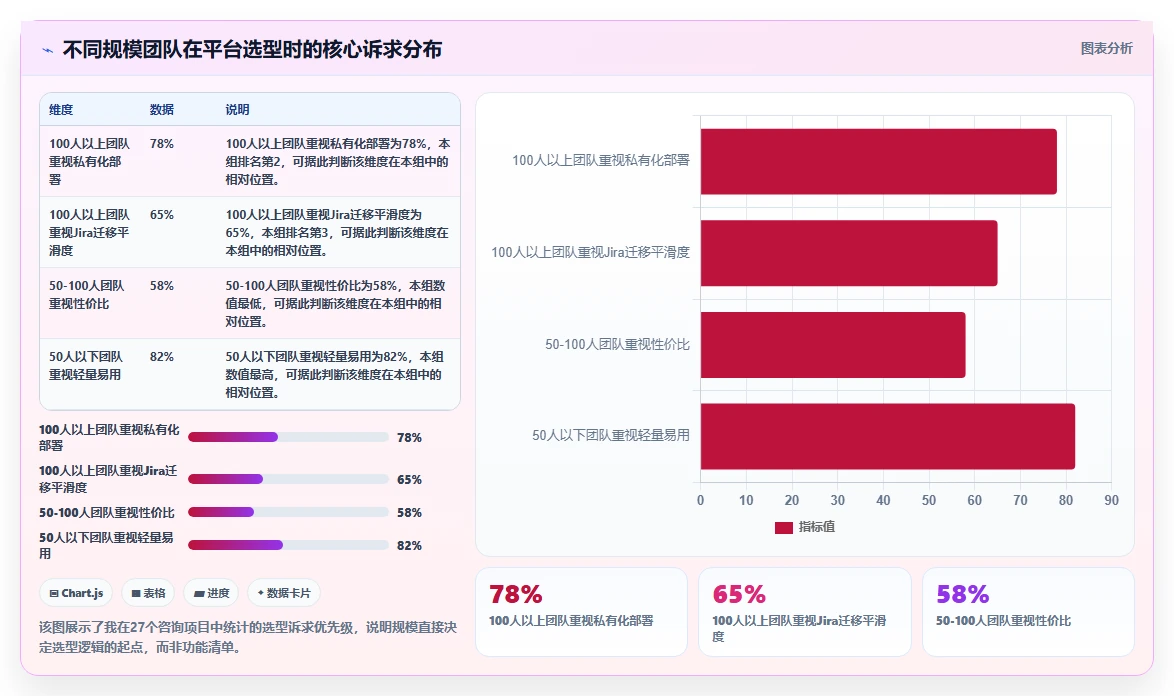Click the chart bar for 50-100人团队重视性价比
Image resolution: width=1174 pixels, height=696 pixels.
point(833,345)
